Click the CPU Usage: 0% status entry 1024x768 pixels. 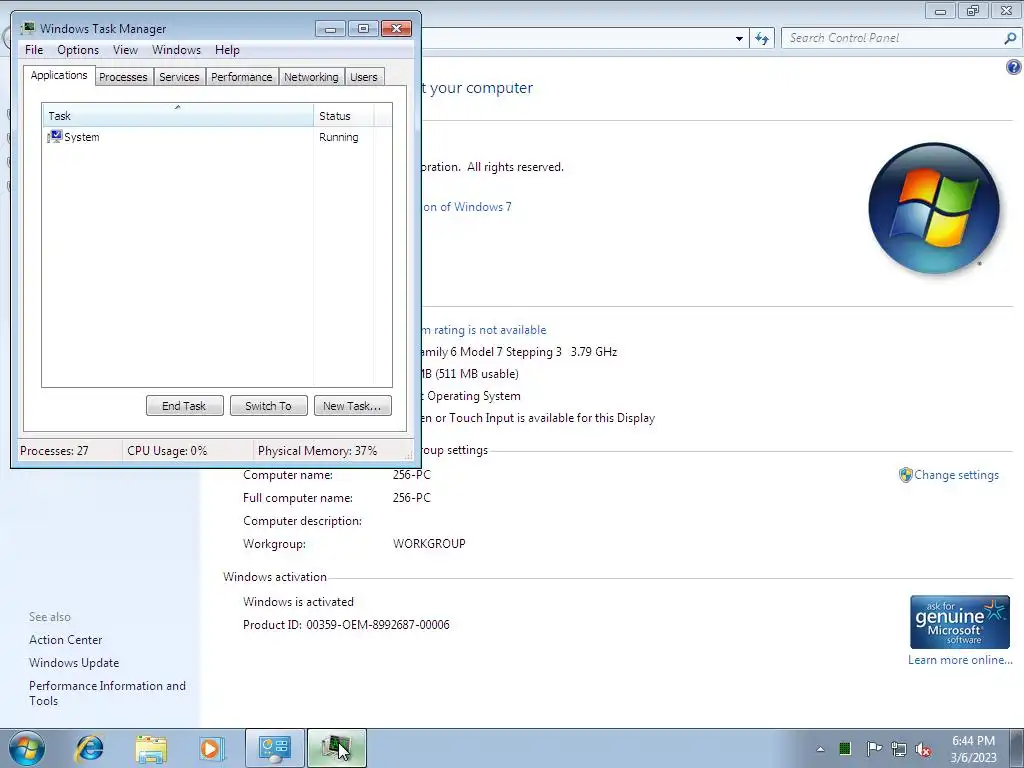point(167,451)
